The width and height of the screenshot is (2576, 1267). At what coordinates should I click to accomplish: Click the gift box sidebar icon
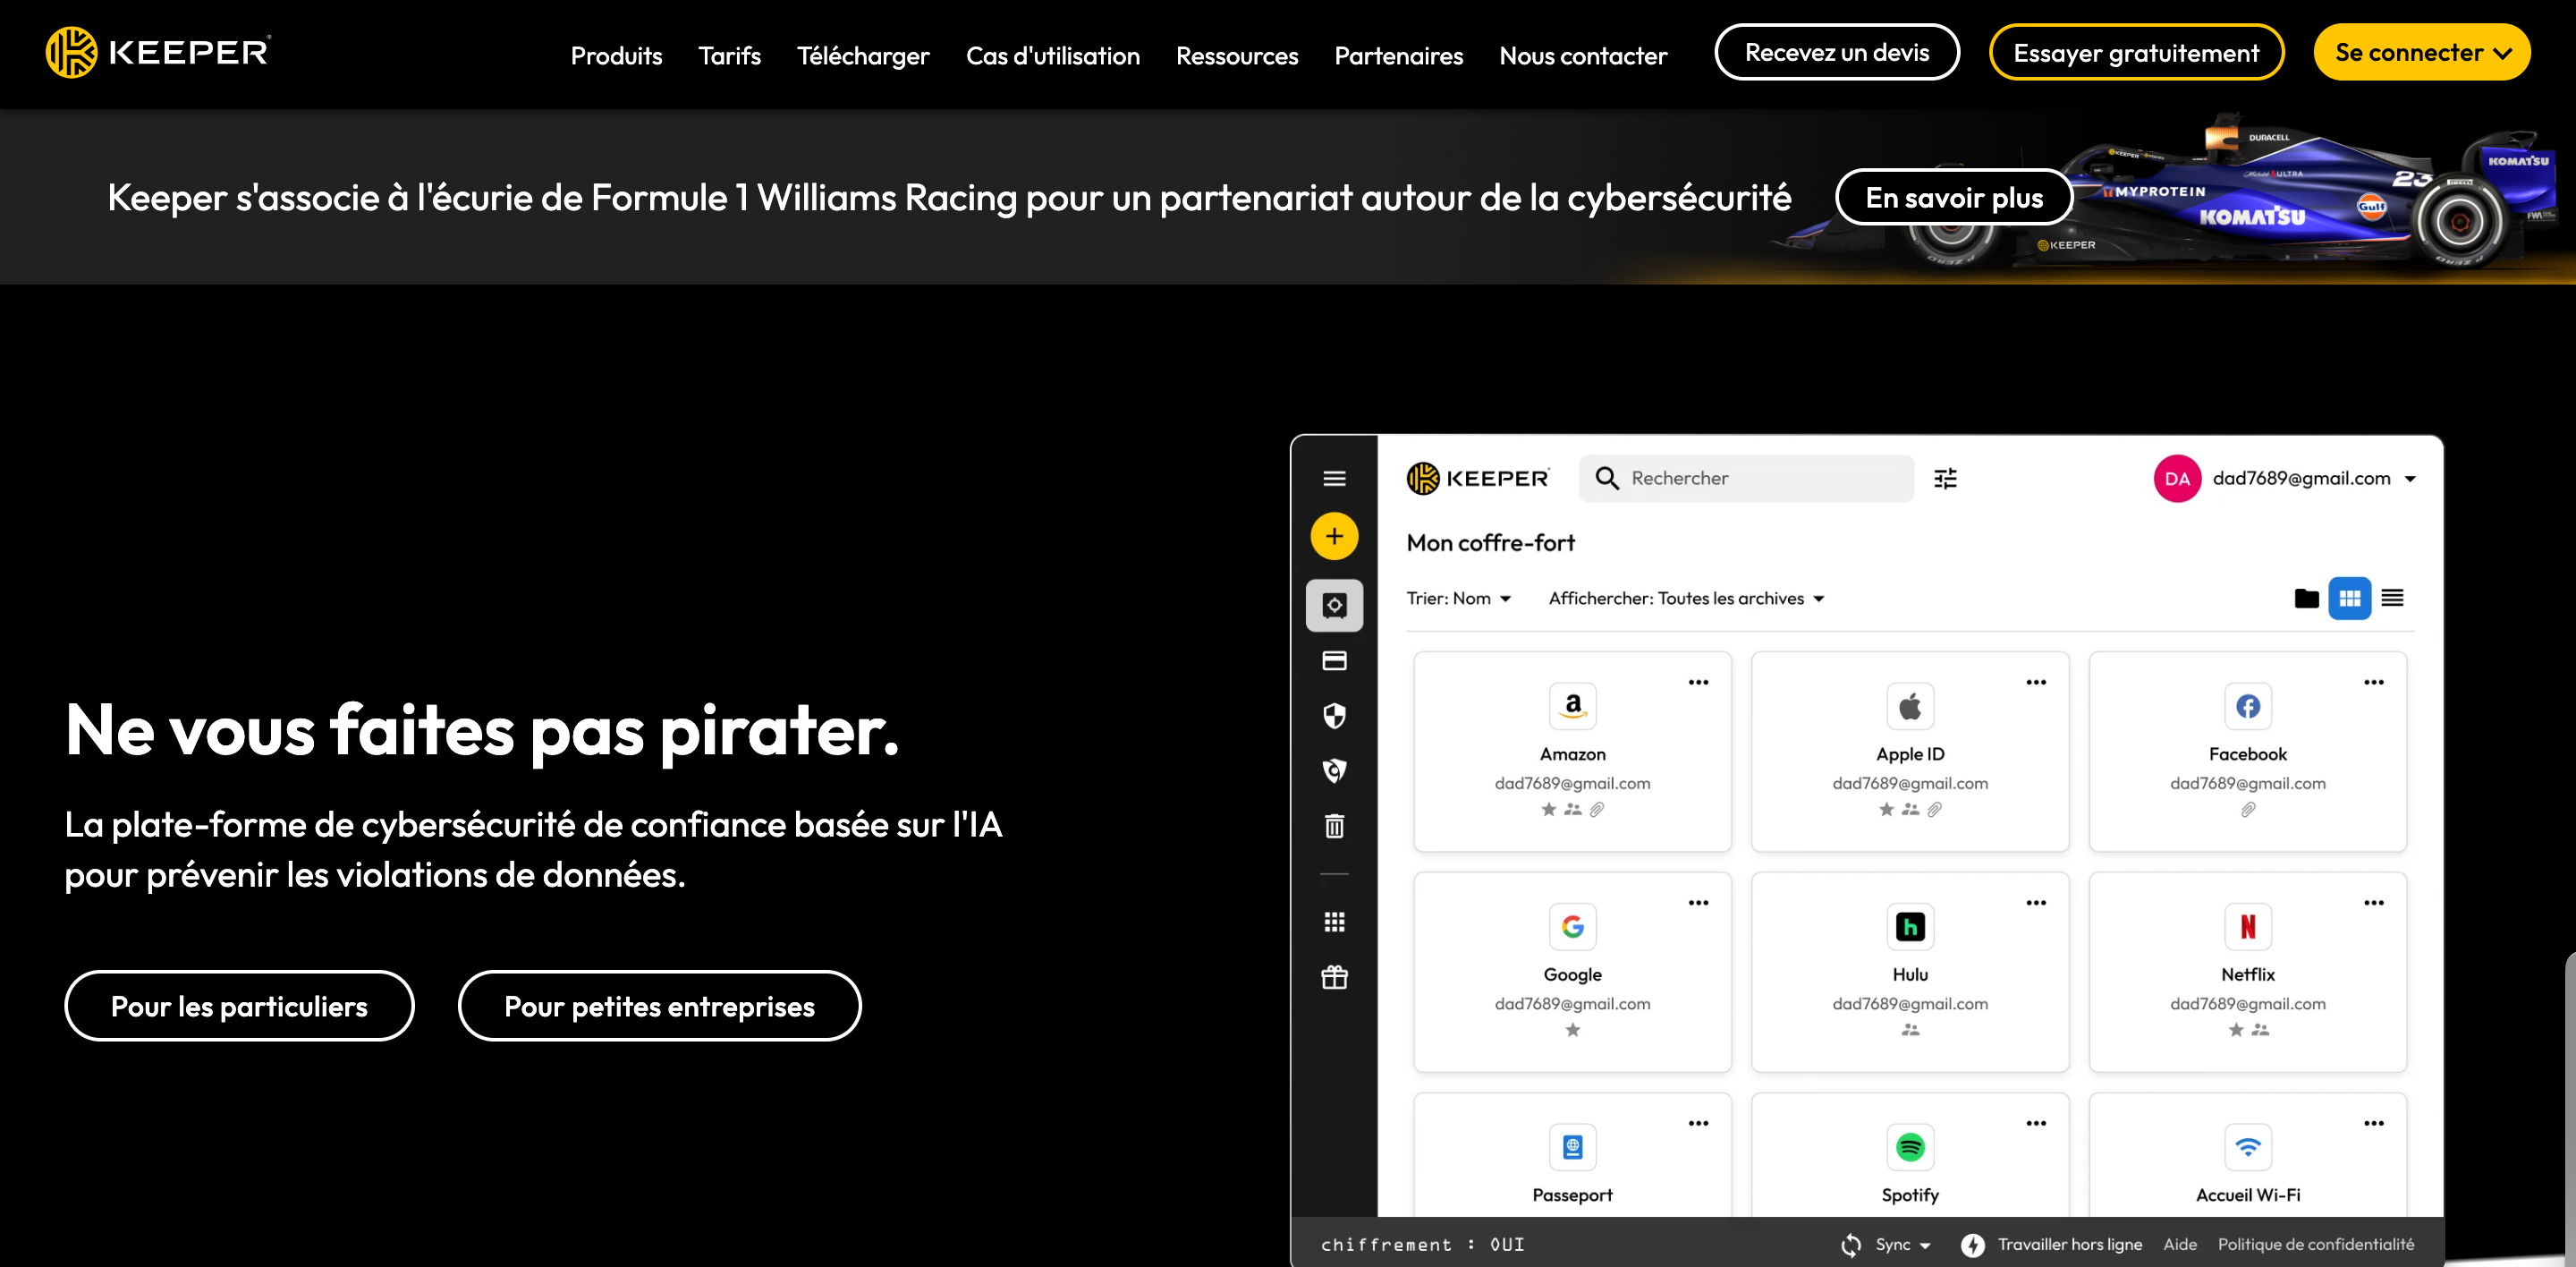1334,977
